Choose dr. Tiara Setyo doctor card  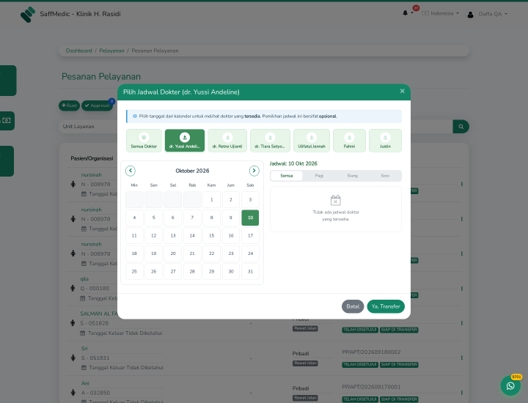270,140
